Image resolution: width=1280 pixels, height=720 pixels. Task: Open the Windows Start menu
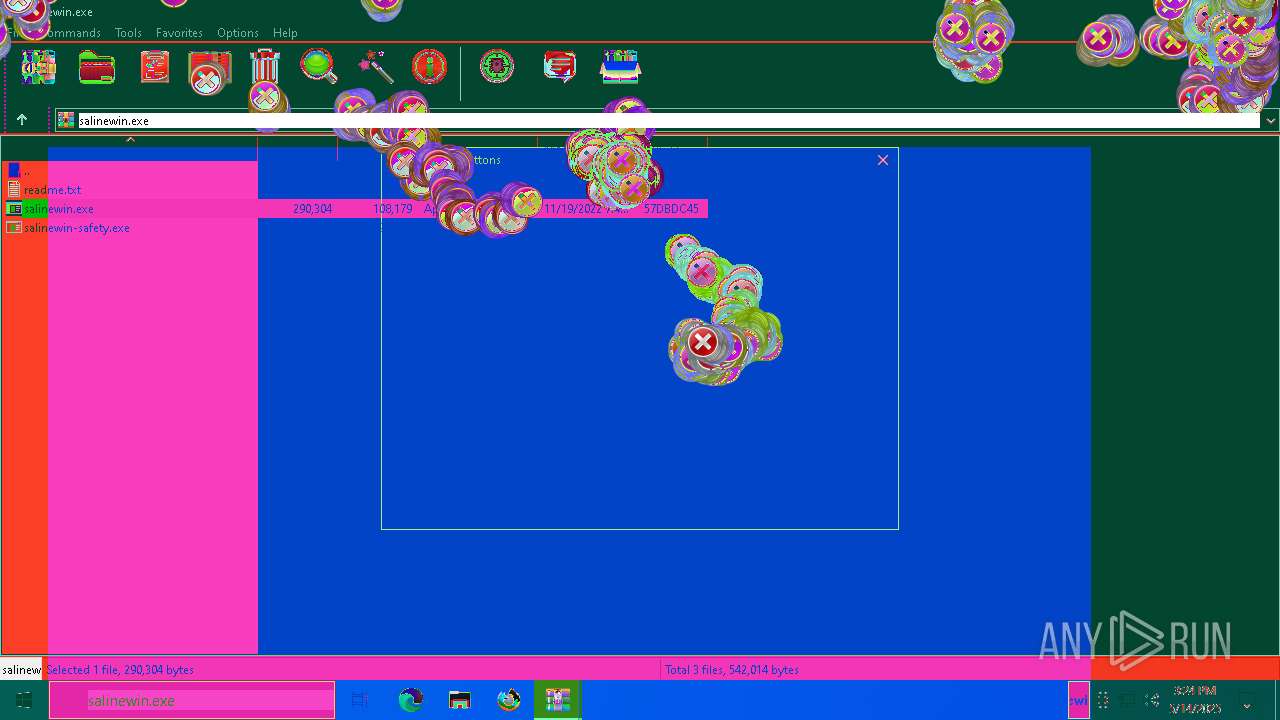(x=24, y=700)
